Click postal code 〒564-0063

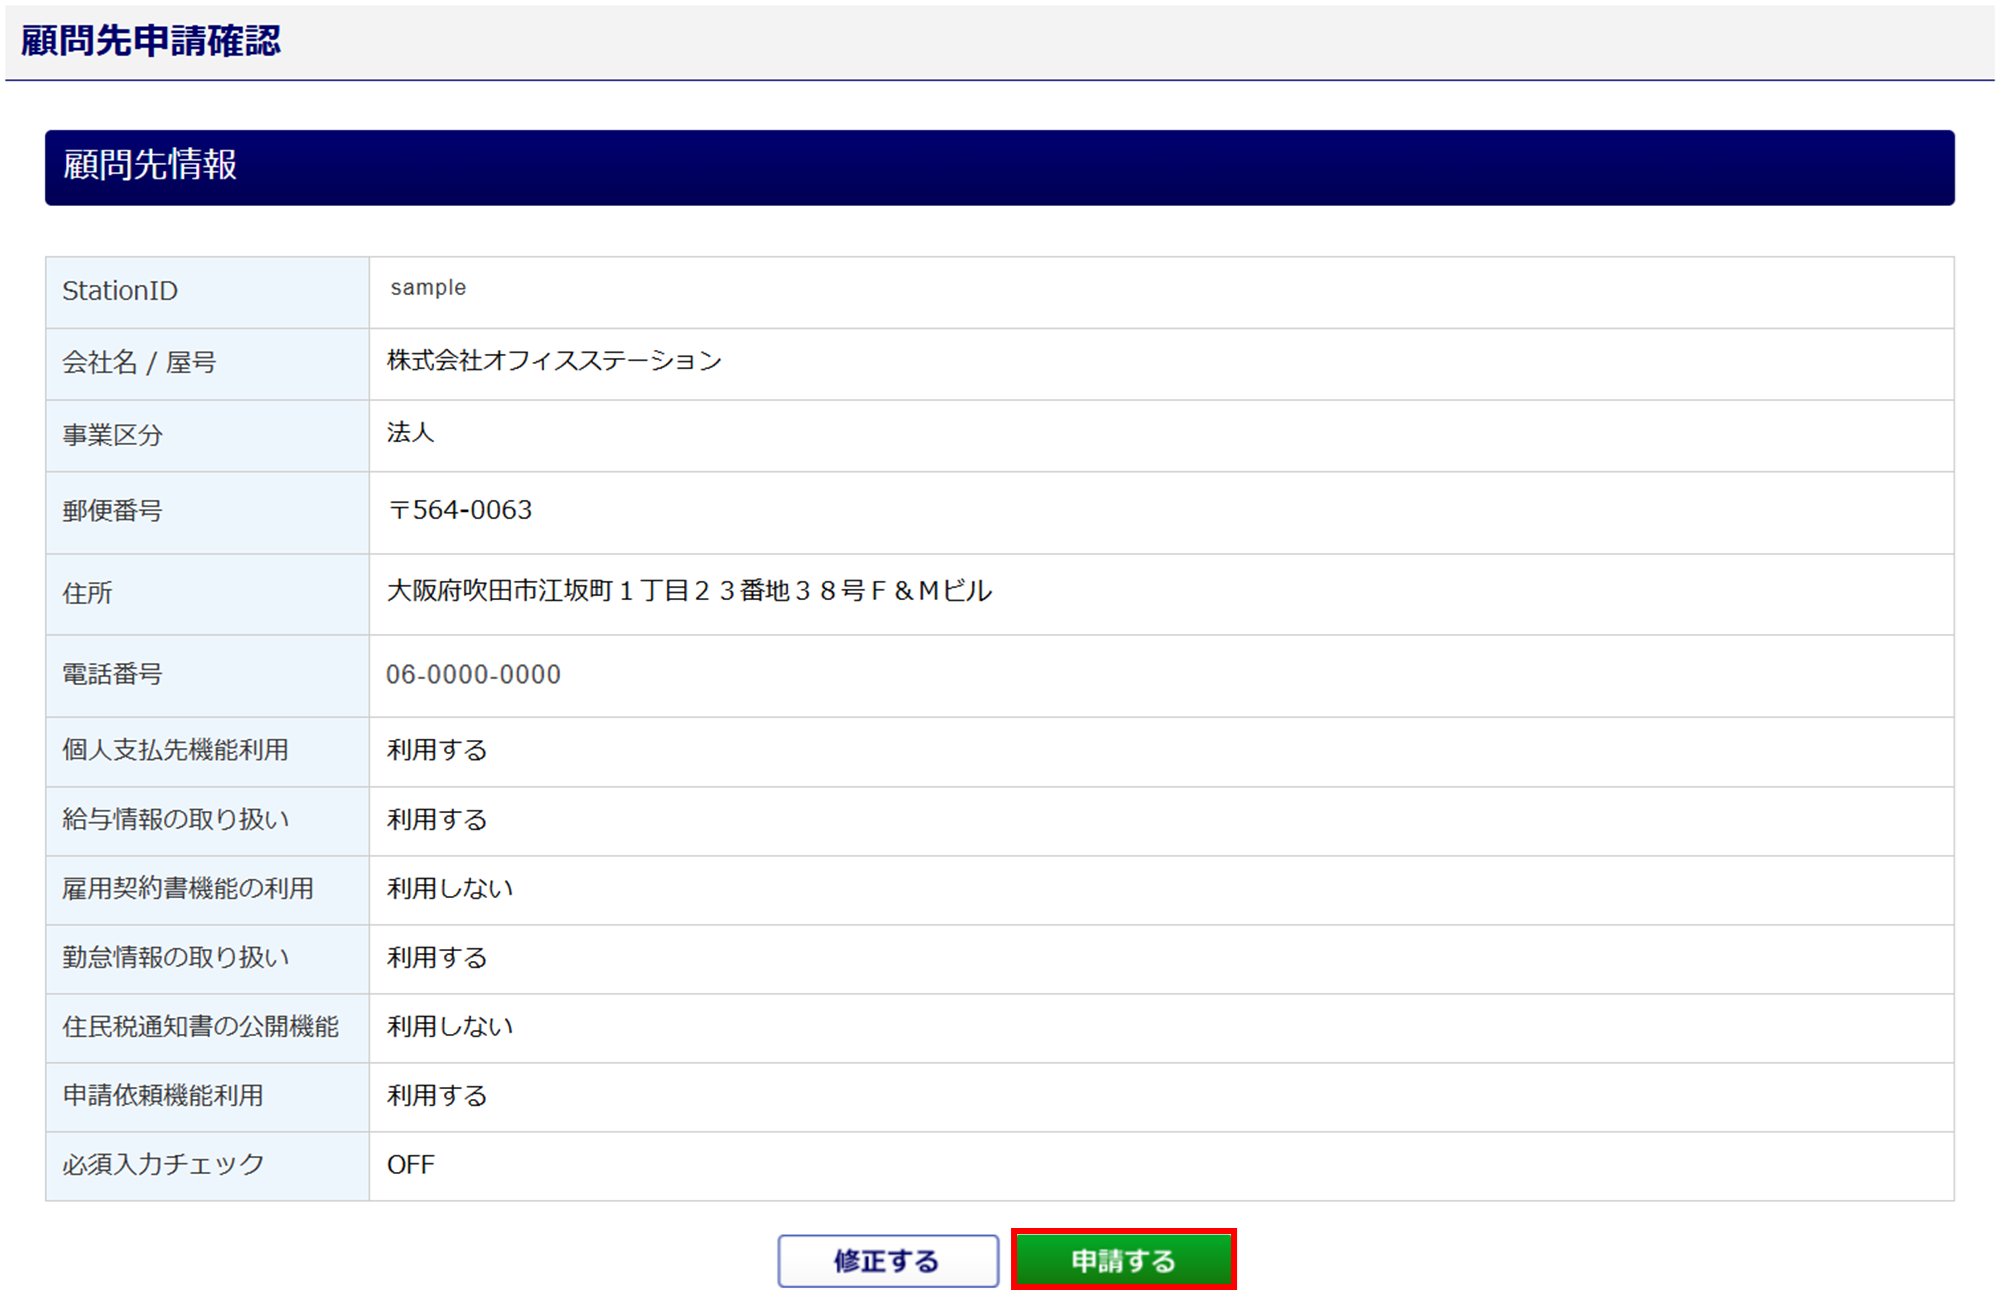coord(460,510)
